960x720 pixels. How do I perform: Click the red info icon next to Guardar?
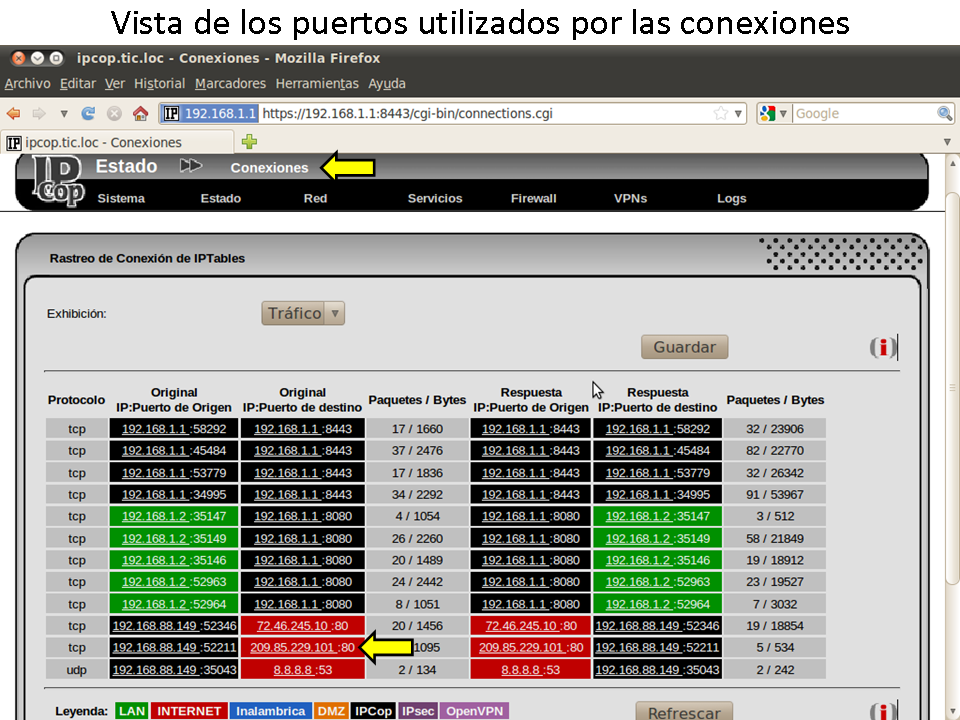pos(882,347)
